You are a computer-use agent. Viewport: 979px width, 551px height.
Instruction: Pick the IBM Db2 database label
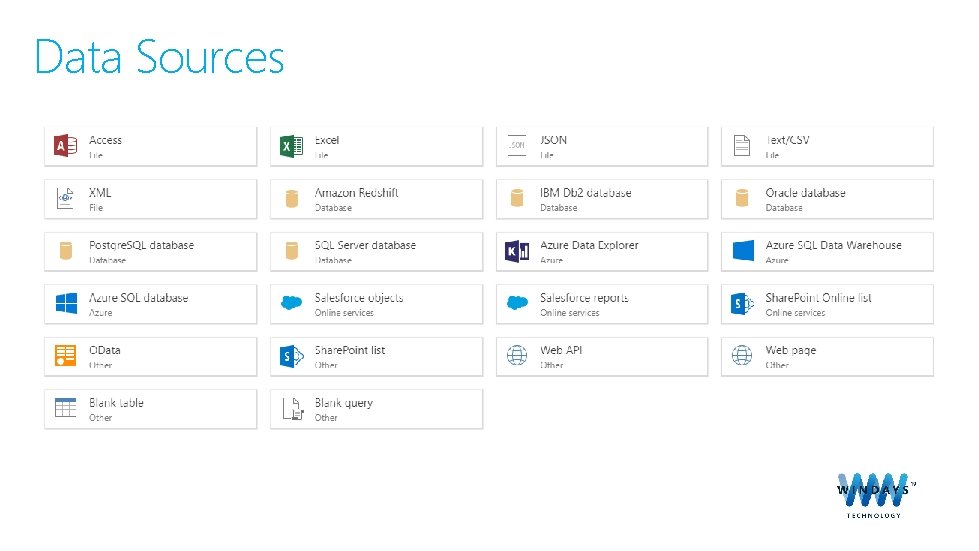pyautogui.click(x=586, y=193)
